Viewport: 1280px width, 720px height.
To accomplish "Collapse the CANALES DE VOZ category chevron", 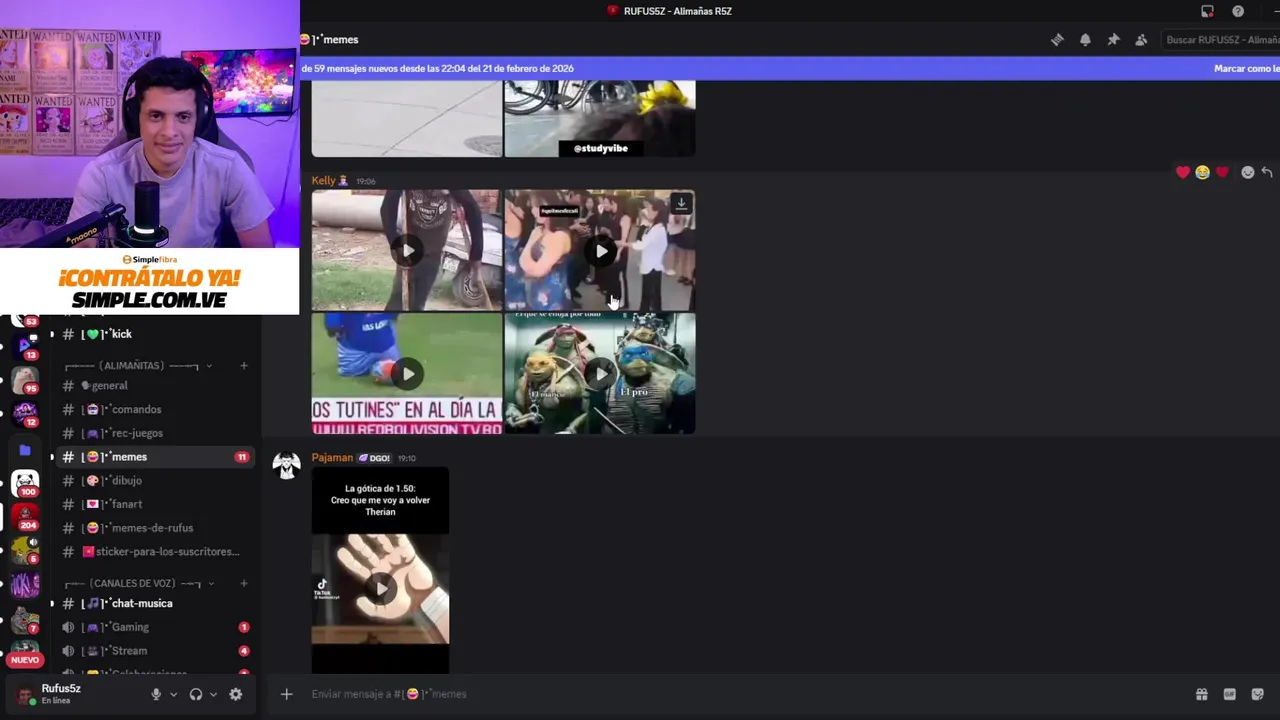I will click(211, 583).
